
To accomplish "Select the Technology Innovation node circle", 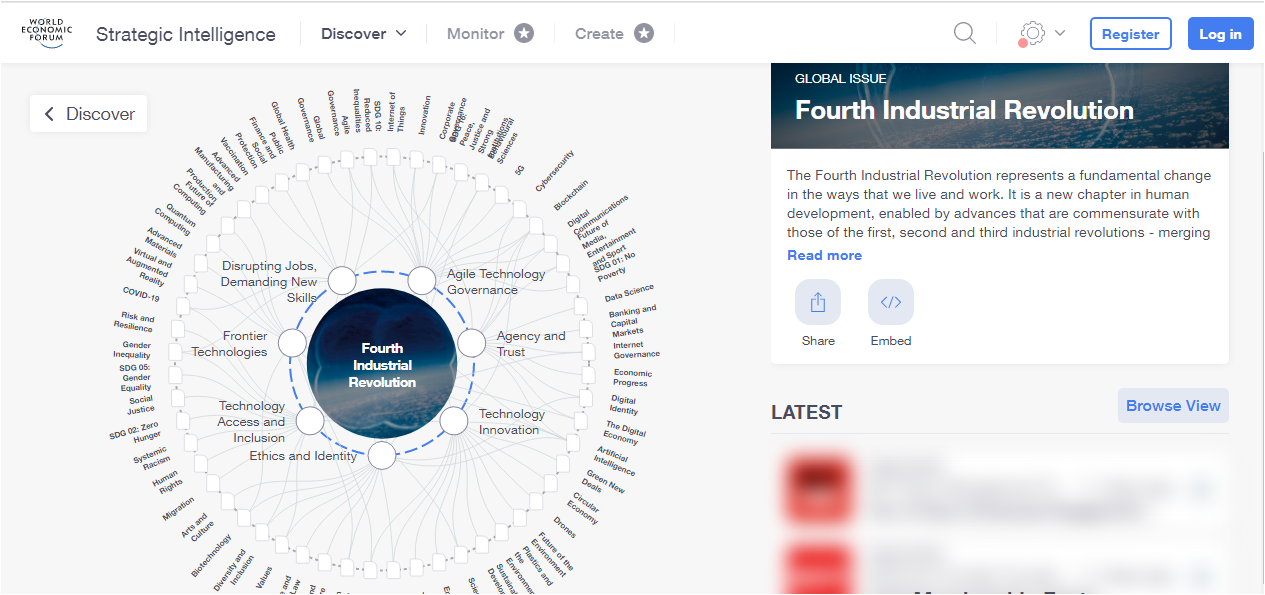I will tap(454, 421).
